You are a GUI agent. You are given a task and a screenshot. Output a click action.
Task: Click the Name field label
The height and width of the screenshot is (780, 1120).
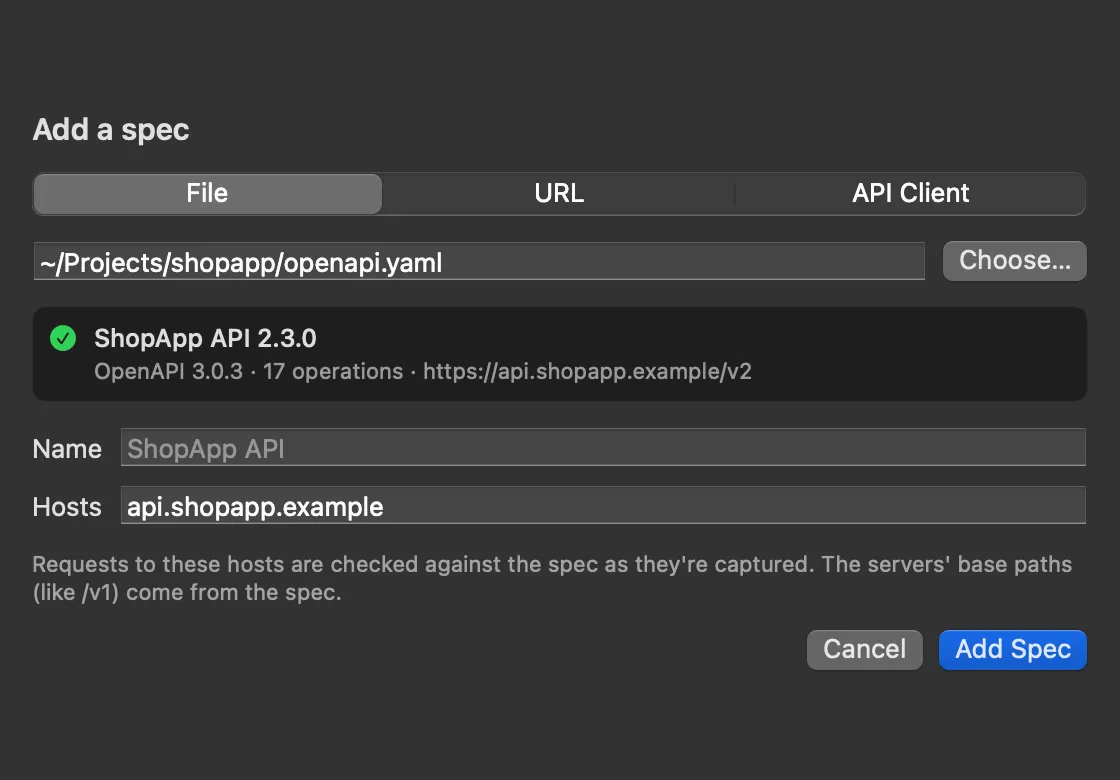[x=67, y=449]
